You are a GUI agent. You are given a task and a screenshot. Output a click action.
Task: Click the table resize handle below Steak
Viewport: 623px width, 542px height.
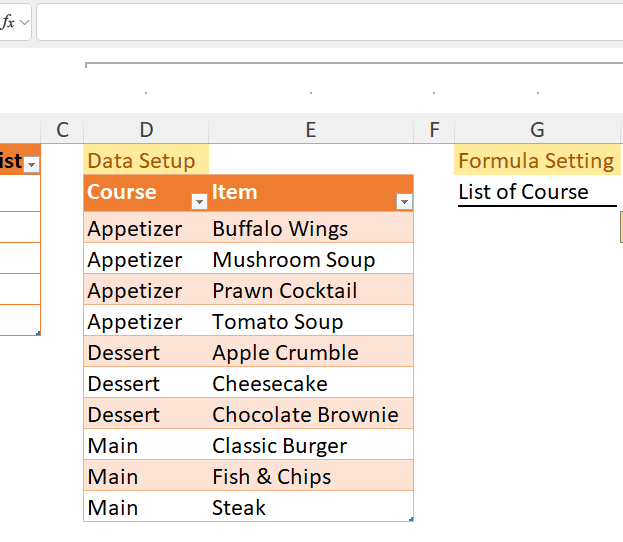[411, 519]
